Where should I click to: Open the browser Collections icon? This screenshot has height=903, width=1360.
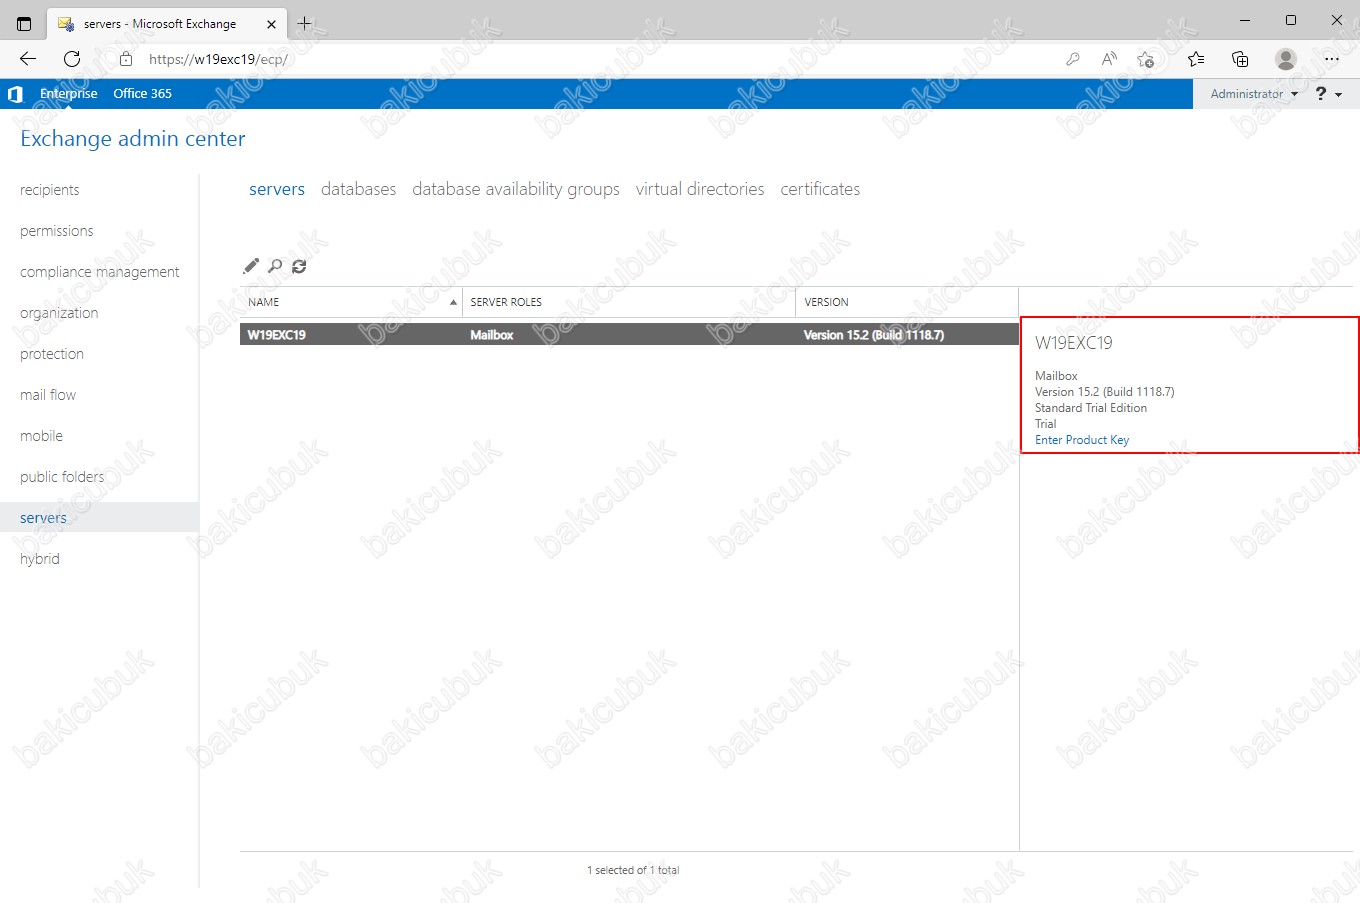coord(1240,59)
